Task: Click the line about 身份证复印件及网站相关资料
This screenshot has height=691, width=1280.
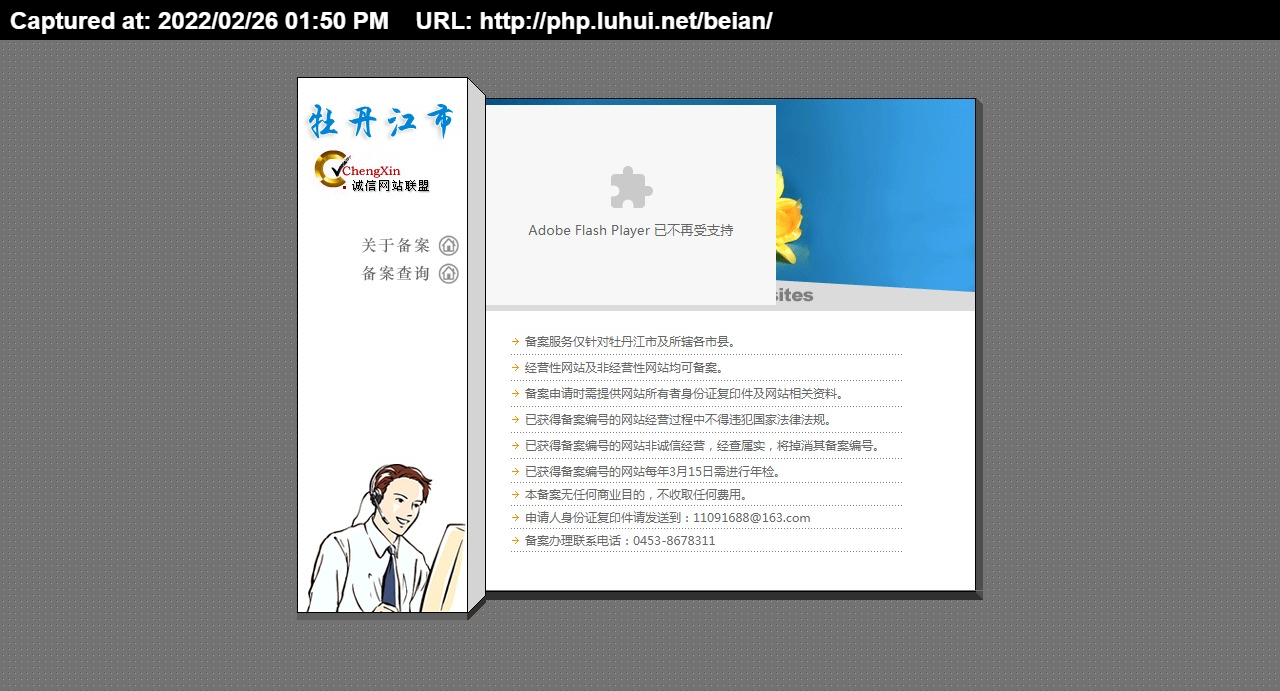Action: [686, 393]
